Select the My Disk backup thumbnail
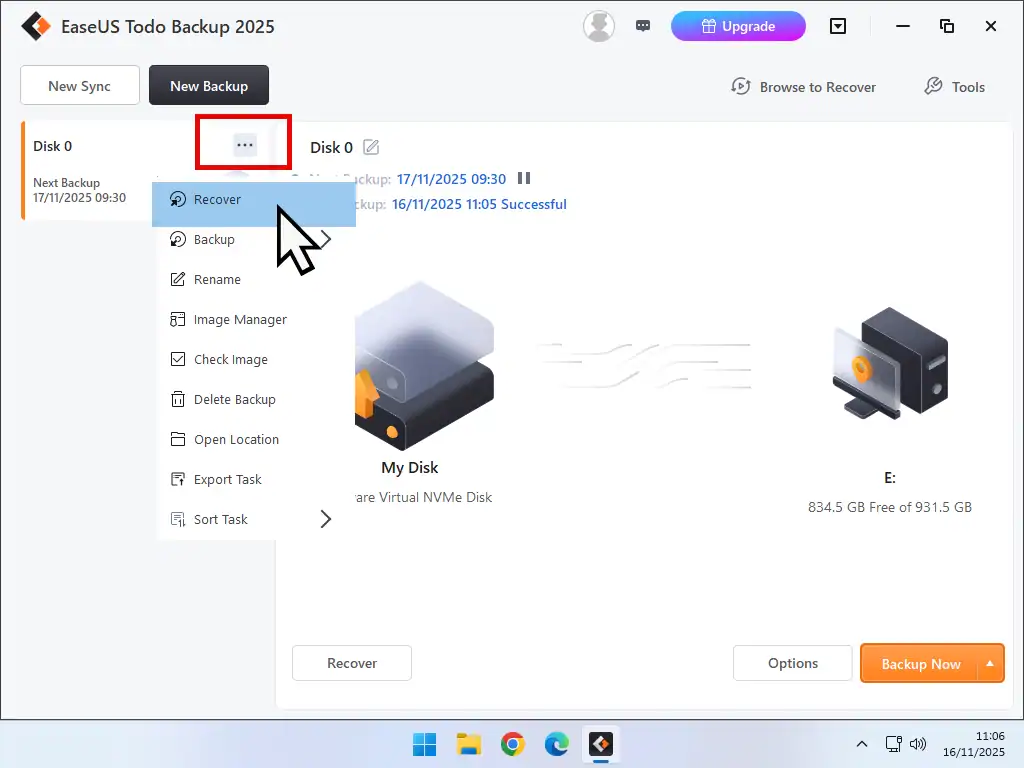 423,365
